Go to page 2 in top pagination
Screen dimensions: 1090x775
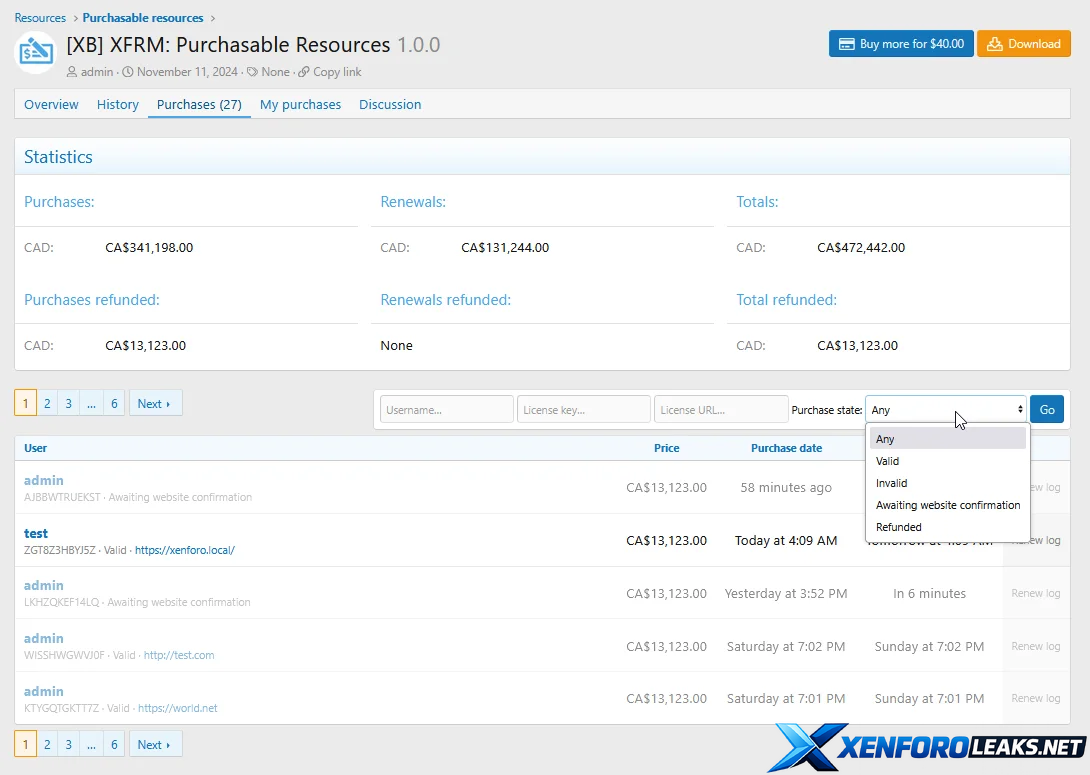click(x=47, y=404)
